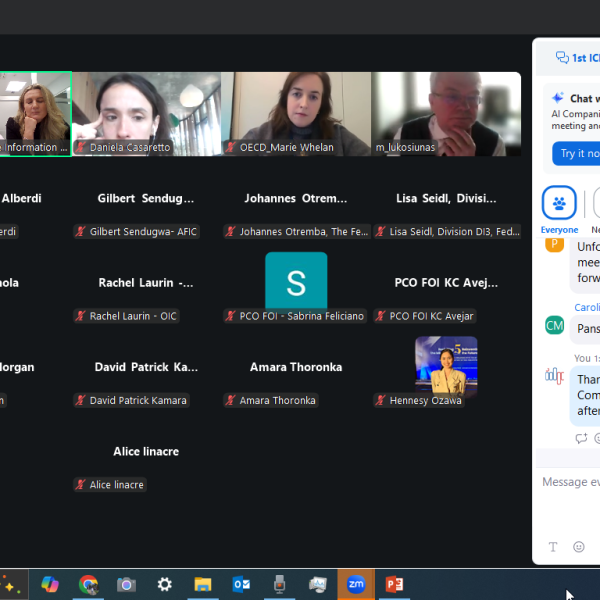
Task: Open the emoji picker in chat
Action: (579, 547)
